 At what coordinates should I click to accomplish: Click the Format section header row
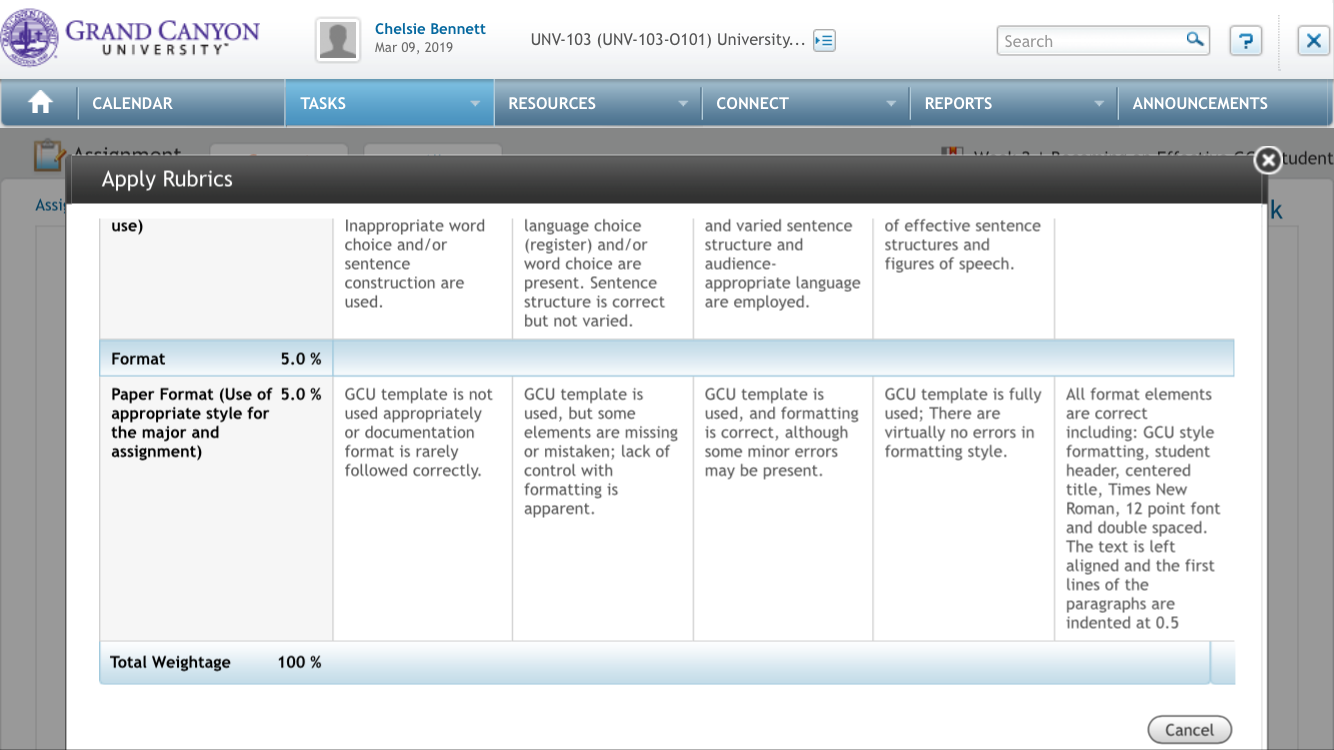(666, 358)
